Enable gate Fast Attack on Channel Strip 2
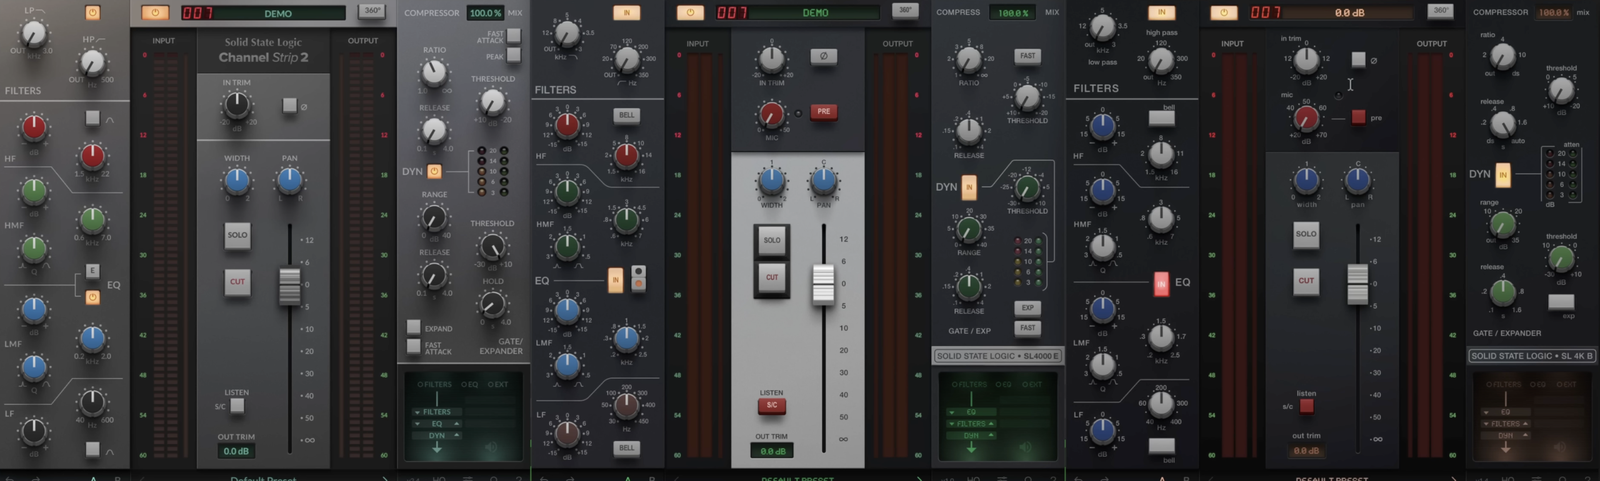Image resolution: width=1600 pixels, height=481 pixels. coord(413,346)
